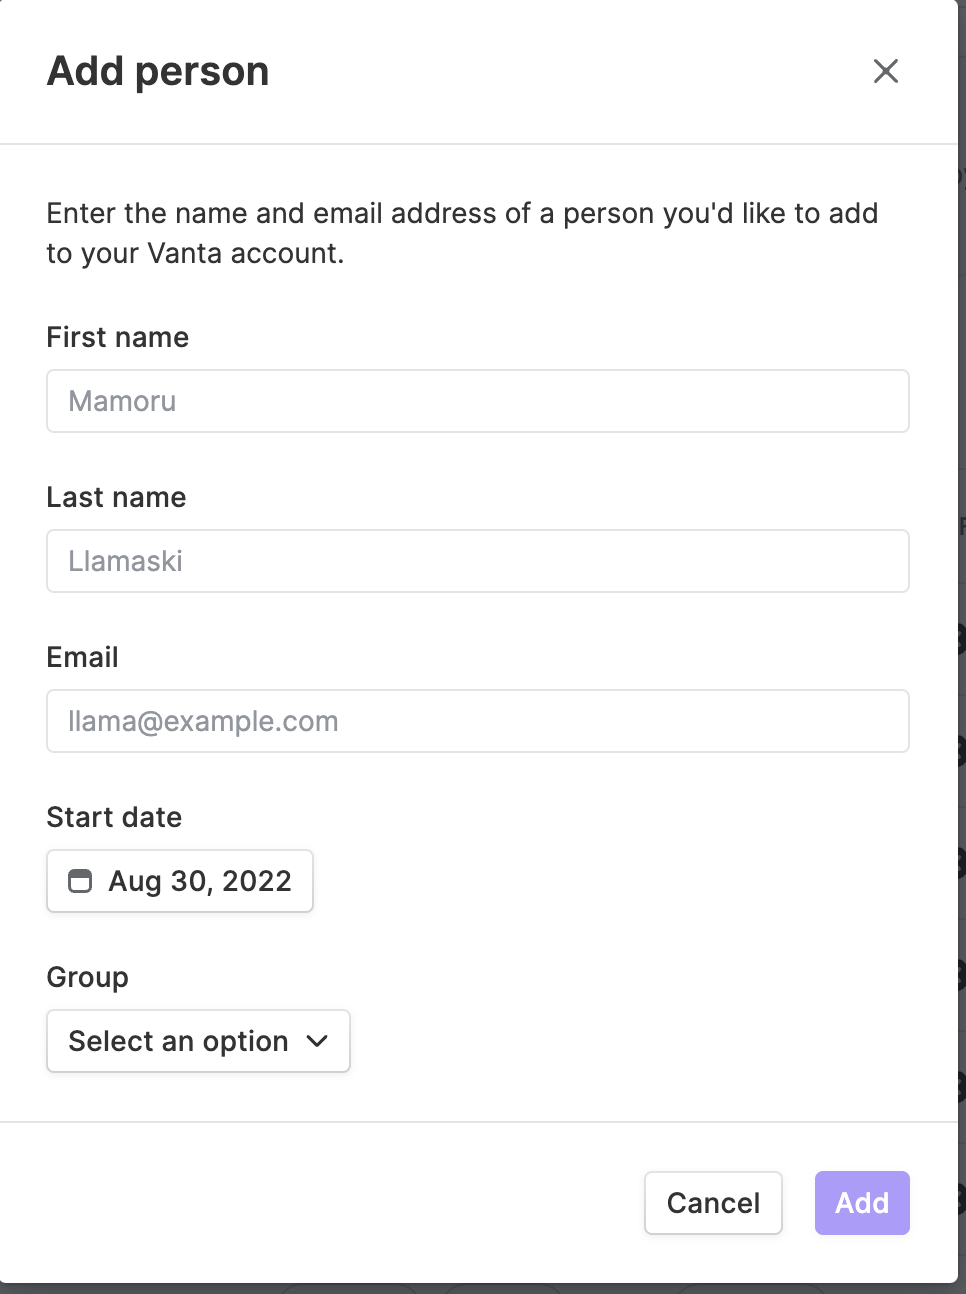
Task: Focus the First name input field
Action: (478, 401)
